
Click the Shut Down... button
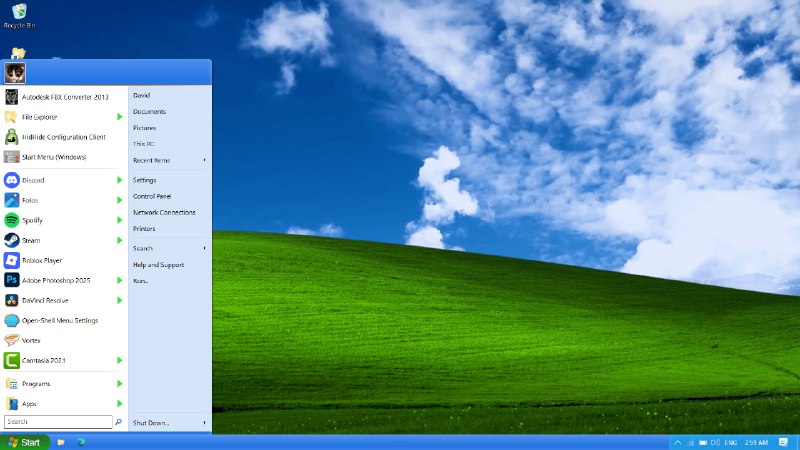(151, 423)
